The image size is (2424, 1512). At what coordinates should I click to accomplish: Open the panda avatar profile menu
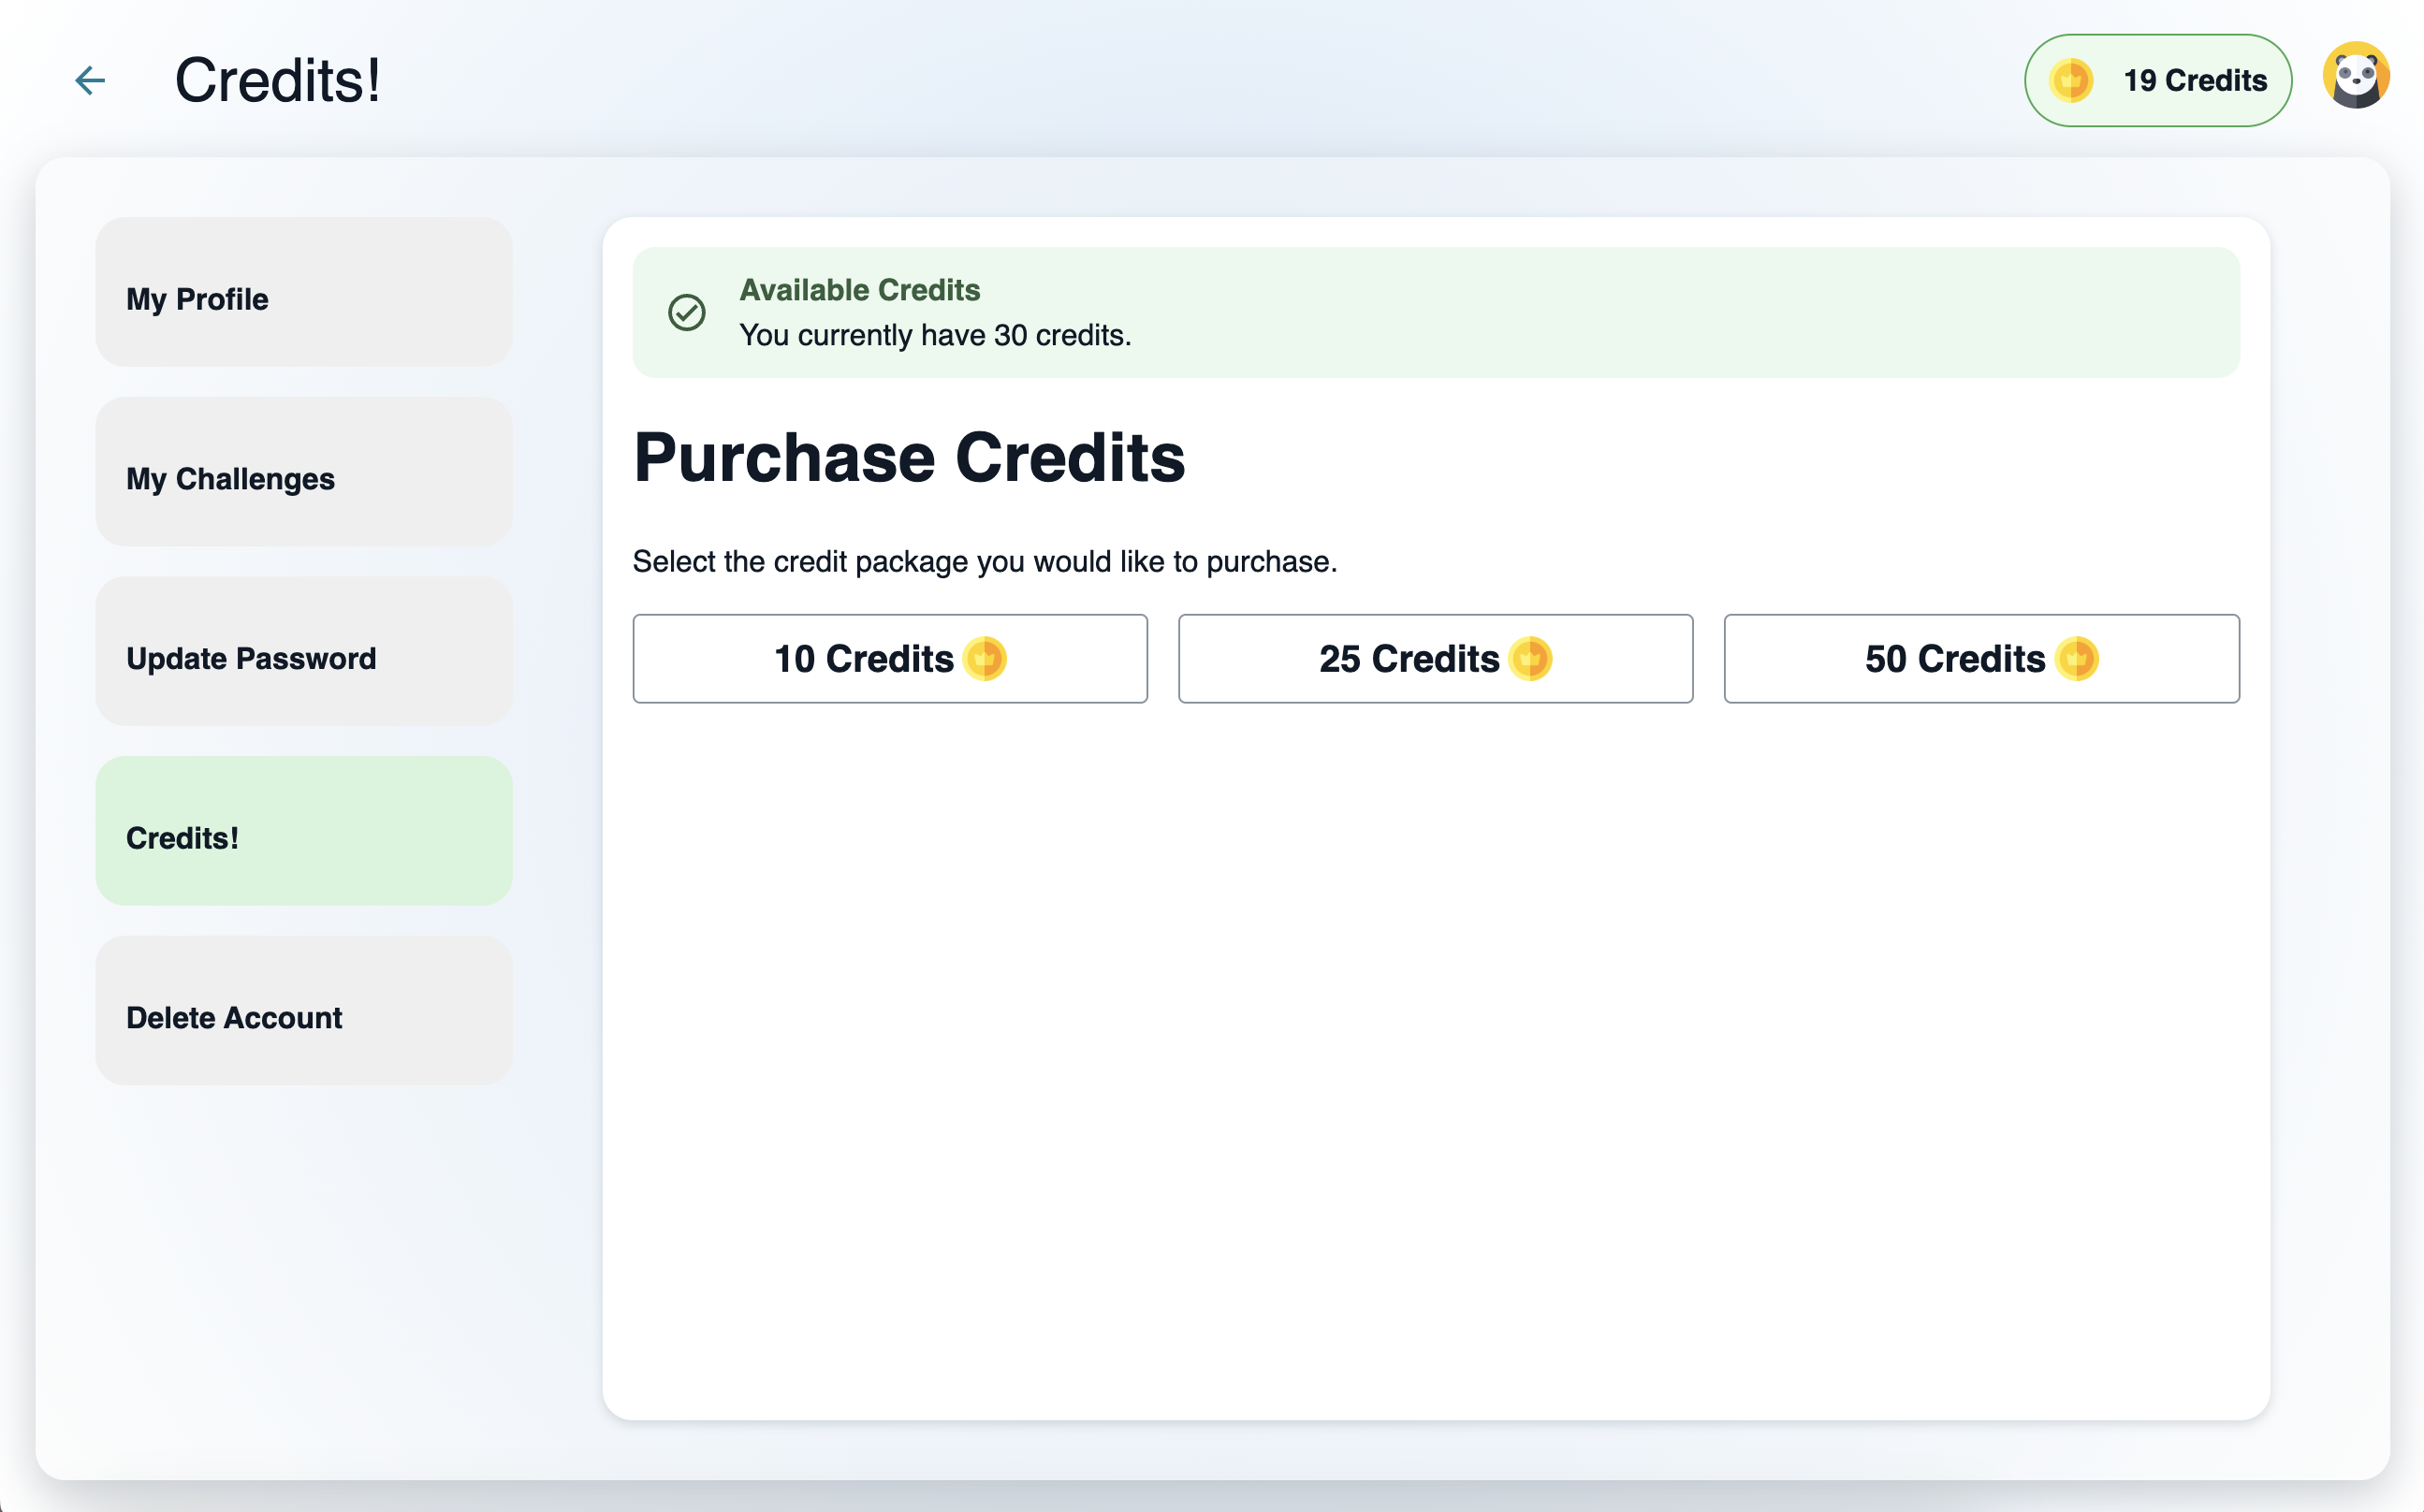point(2355,76)
